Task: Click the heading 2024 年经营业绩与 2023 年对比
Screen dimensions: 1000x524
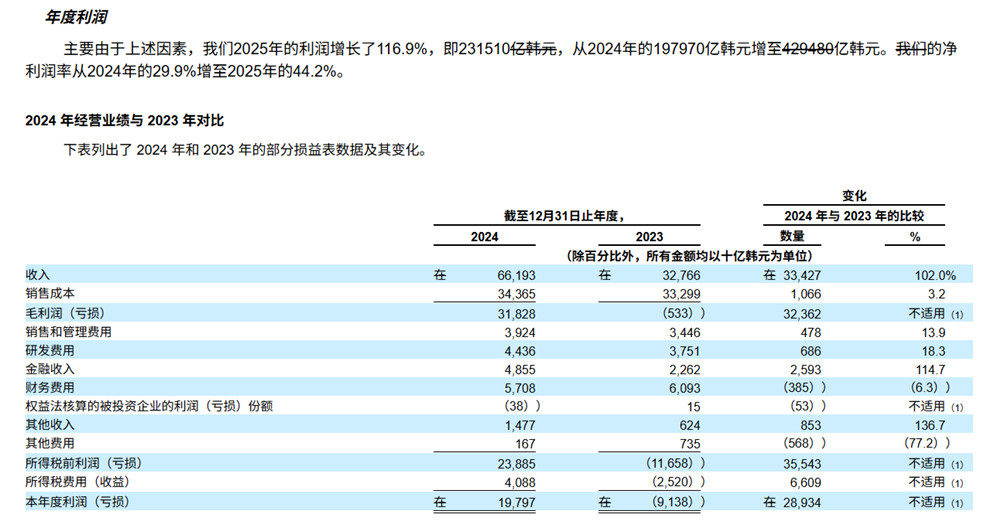Action: pyautogui.click(x=125, y=120)
